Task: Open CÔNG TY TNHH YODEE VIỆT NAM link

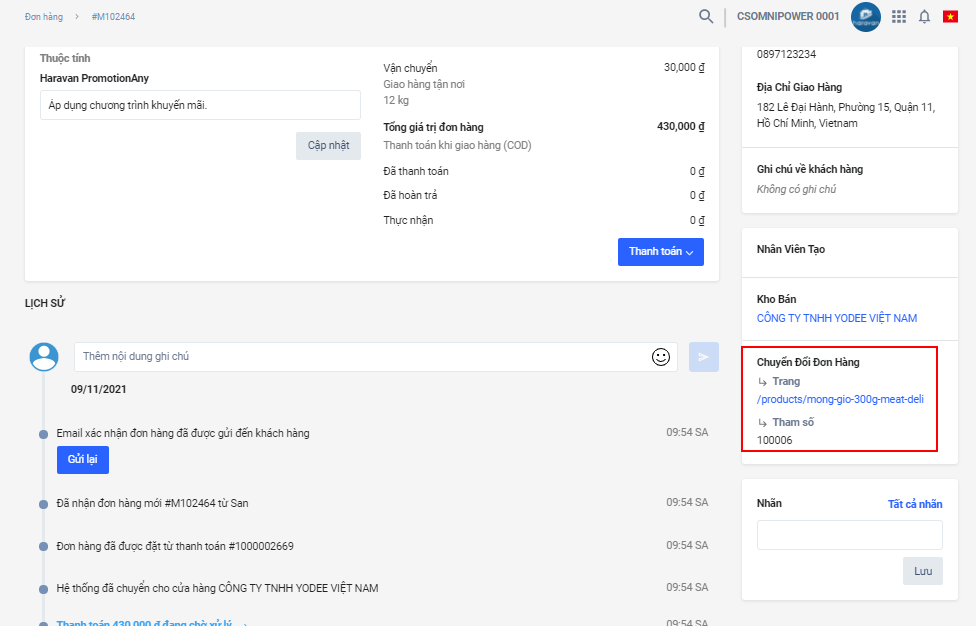Action: click(836, 318)
